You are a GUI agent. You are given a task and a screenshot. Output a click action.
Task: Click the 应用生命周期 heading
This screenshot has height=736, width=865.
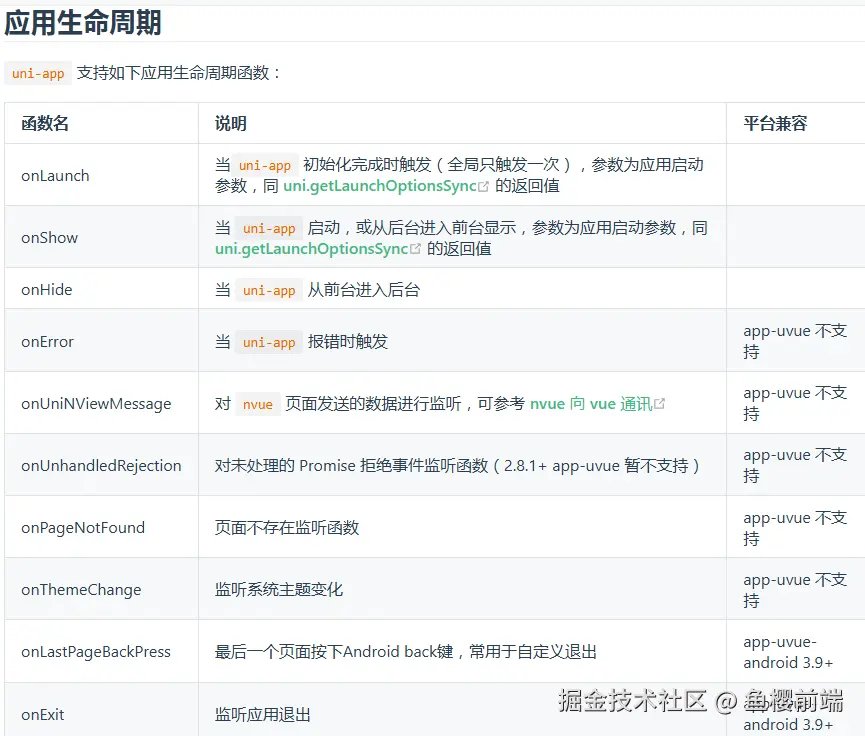83,23
